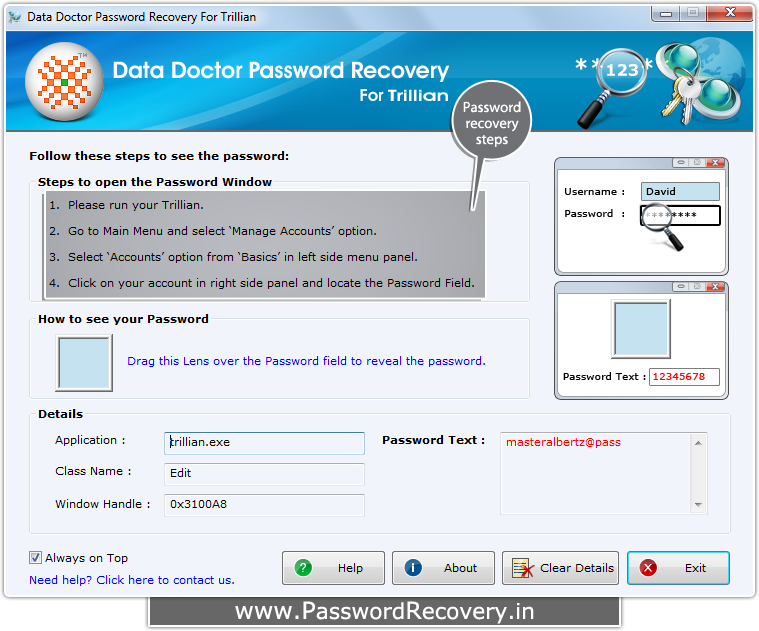759x631 pixels.
Task: Click step 4 'locate the Password Field' text
Action: (261, 283)
